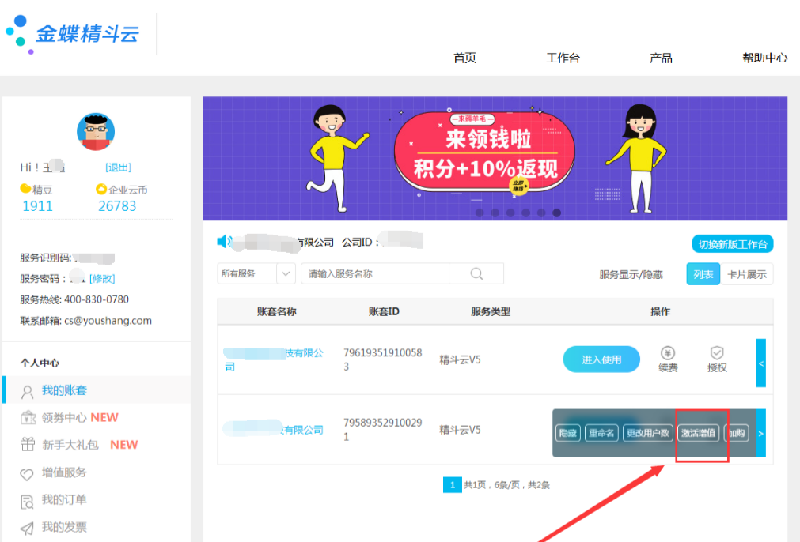Switch to 卡片展示 card view

(x=746, y=274)
